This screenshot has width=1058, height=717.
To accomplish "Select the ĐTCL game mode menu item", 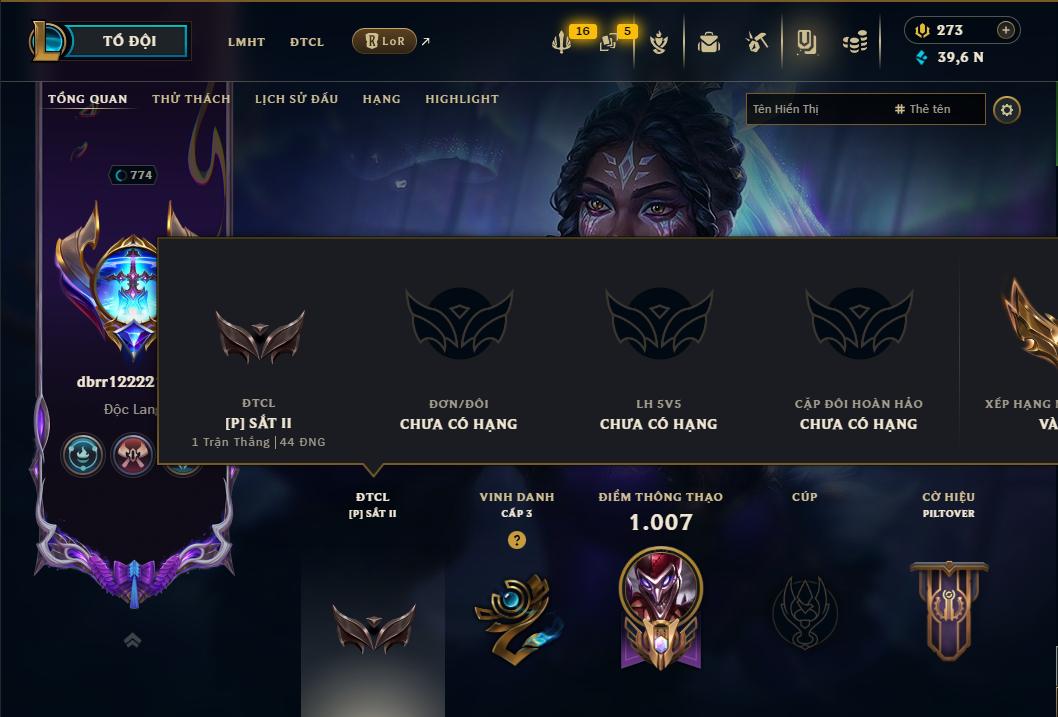I will pos(307,42).
